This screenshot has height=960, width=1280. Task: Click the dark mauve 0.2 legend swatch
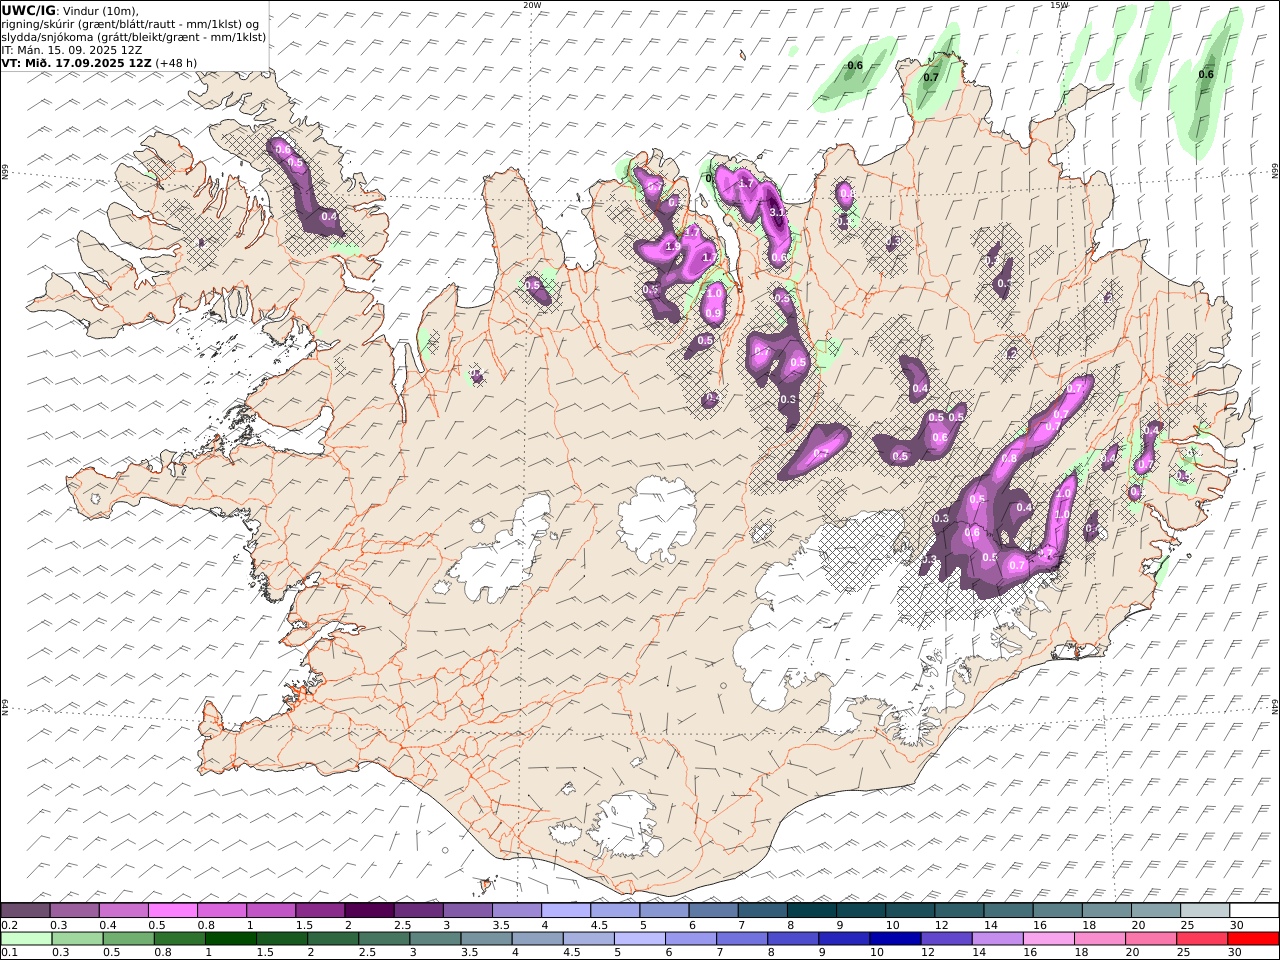26,910
